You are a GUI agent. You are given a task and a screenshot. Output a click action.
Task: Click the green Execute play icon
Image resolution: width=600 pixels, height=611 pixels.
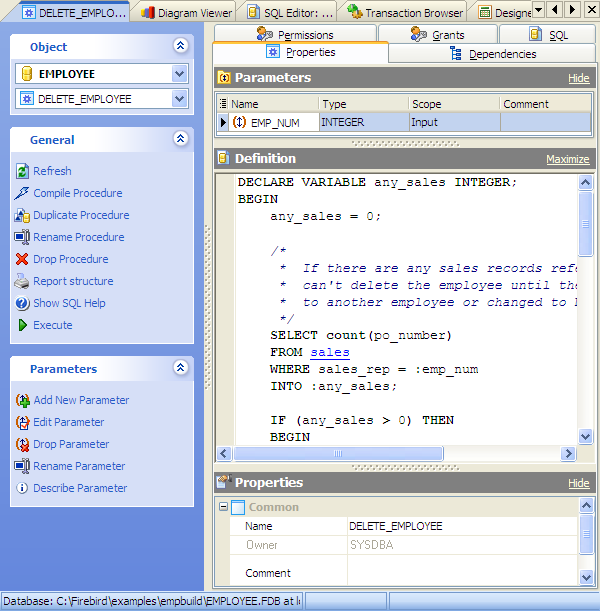pos(23,325)
